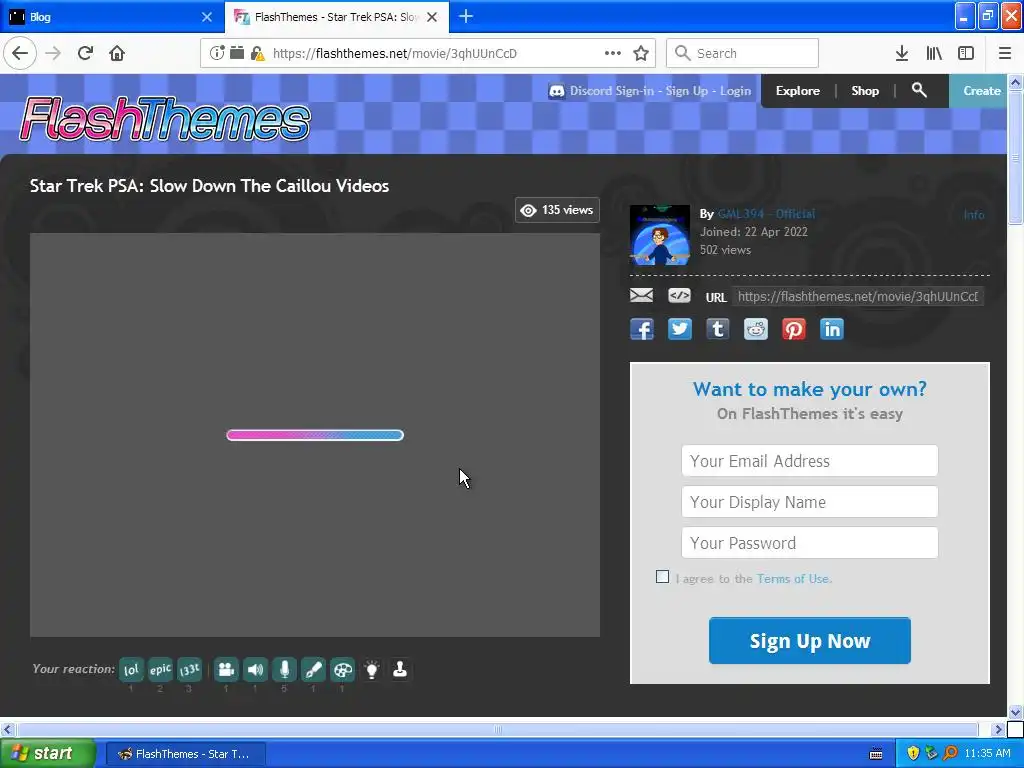Click the lol reaction icon
Viewport: 1024px width, 768px height.
point(131,669)
